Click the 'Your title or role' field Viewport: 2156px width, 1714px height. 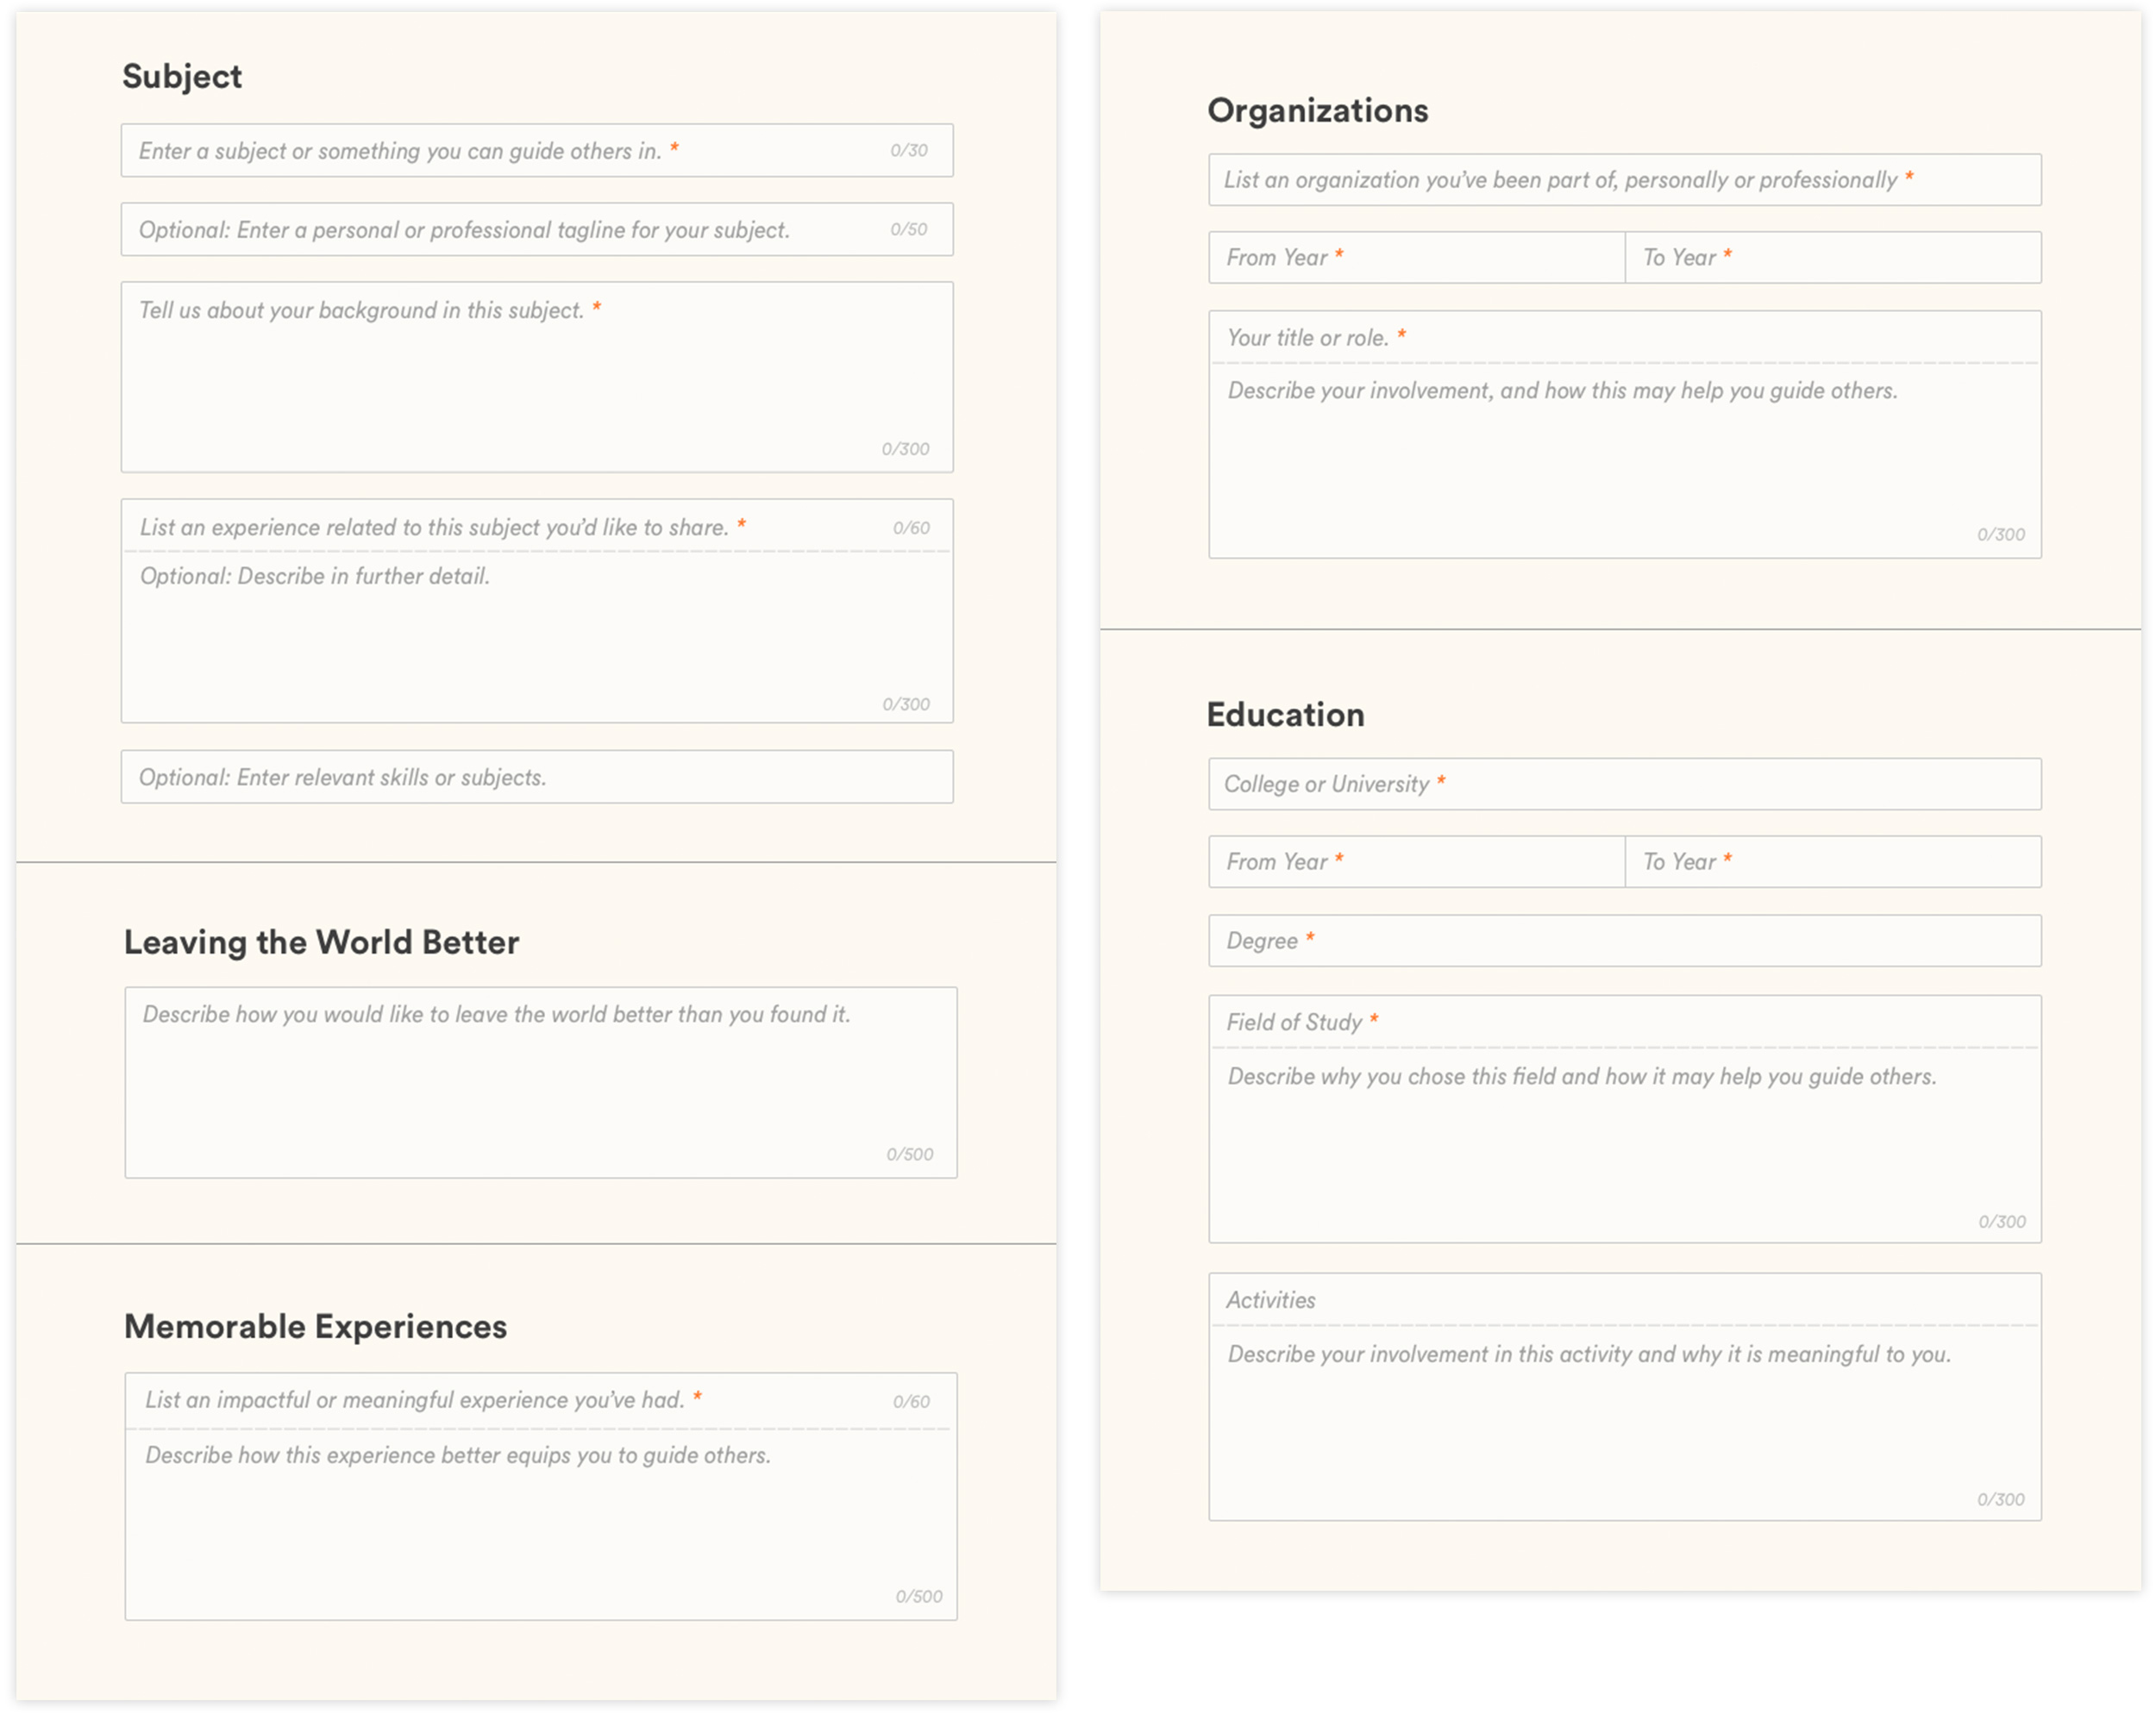tap(1624, 338)
